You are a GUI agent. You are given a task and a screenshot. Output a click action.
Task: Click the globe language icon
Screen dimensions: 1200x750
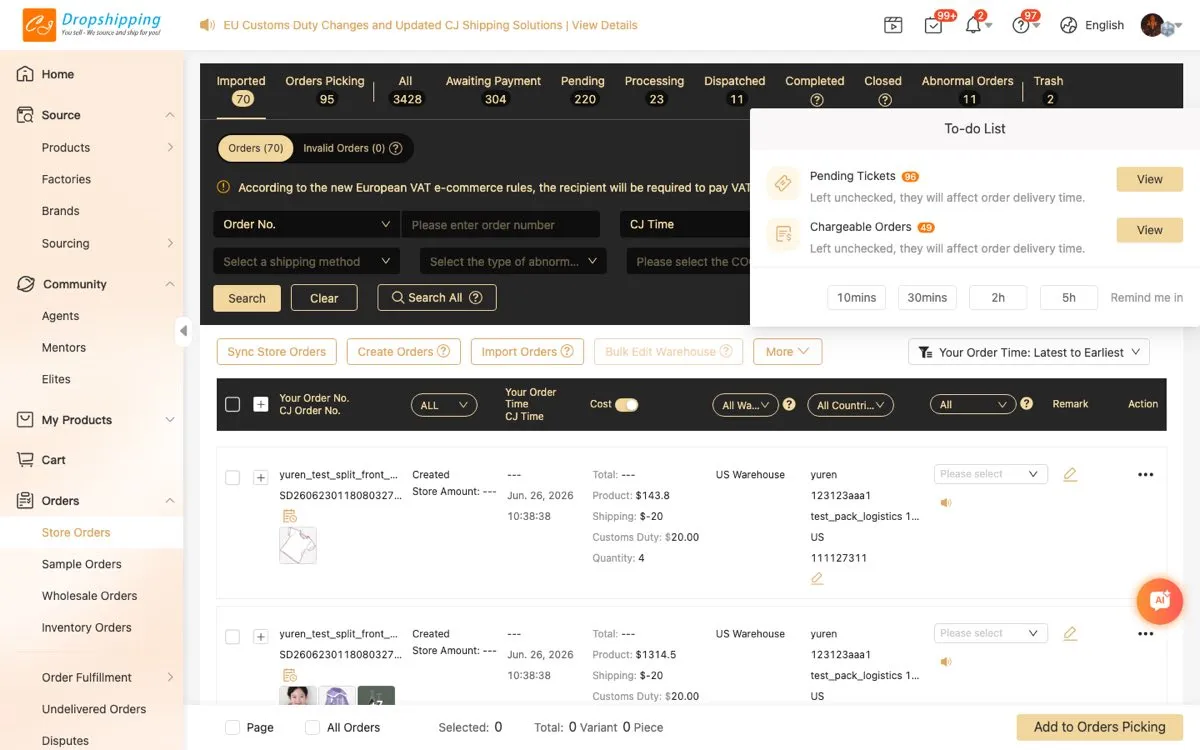[1069, 25]
